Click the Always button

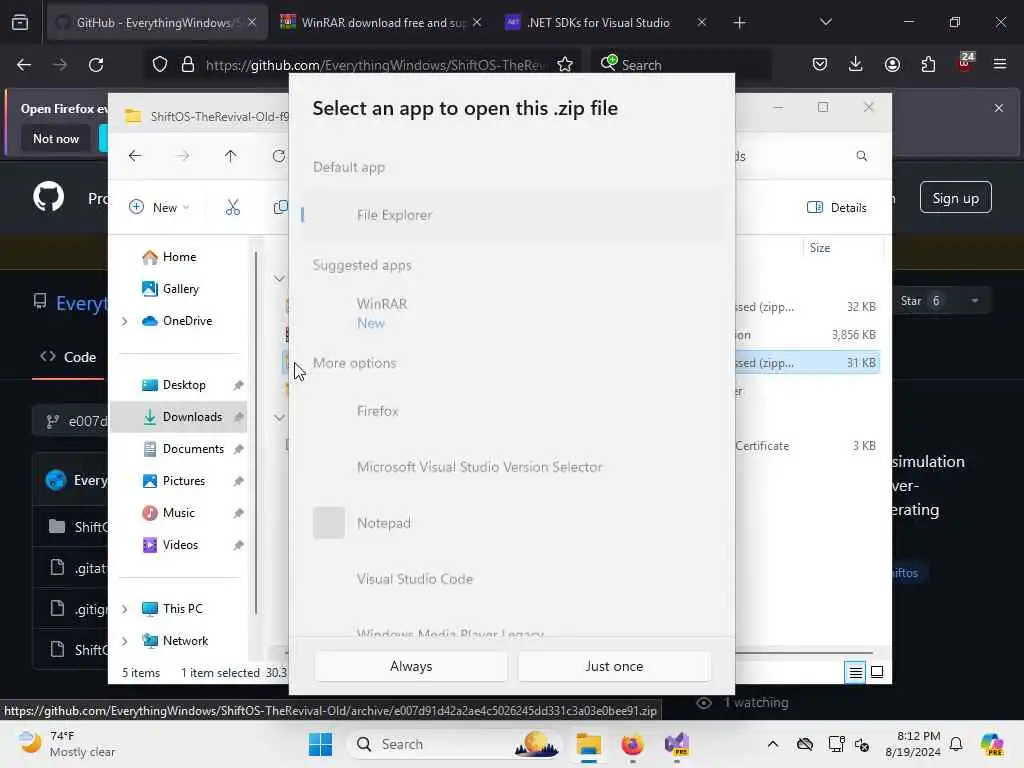coord(411,666)
